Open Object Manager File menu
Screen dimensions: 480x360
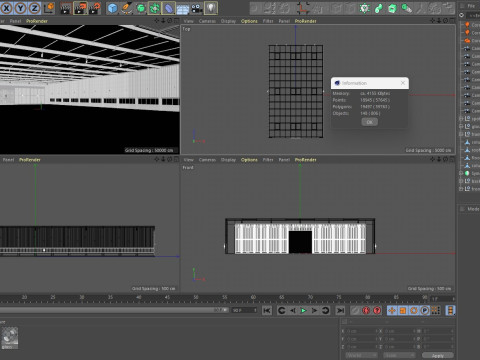(471, 6)
